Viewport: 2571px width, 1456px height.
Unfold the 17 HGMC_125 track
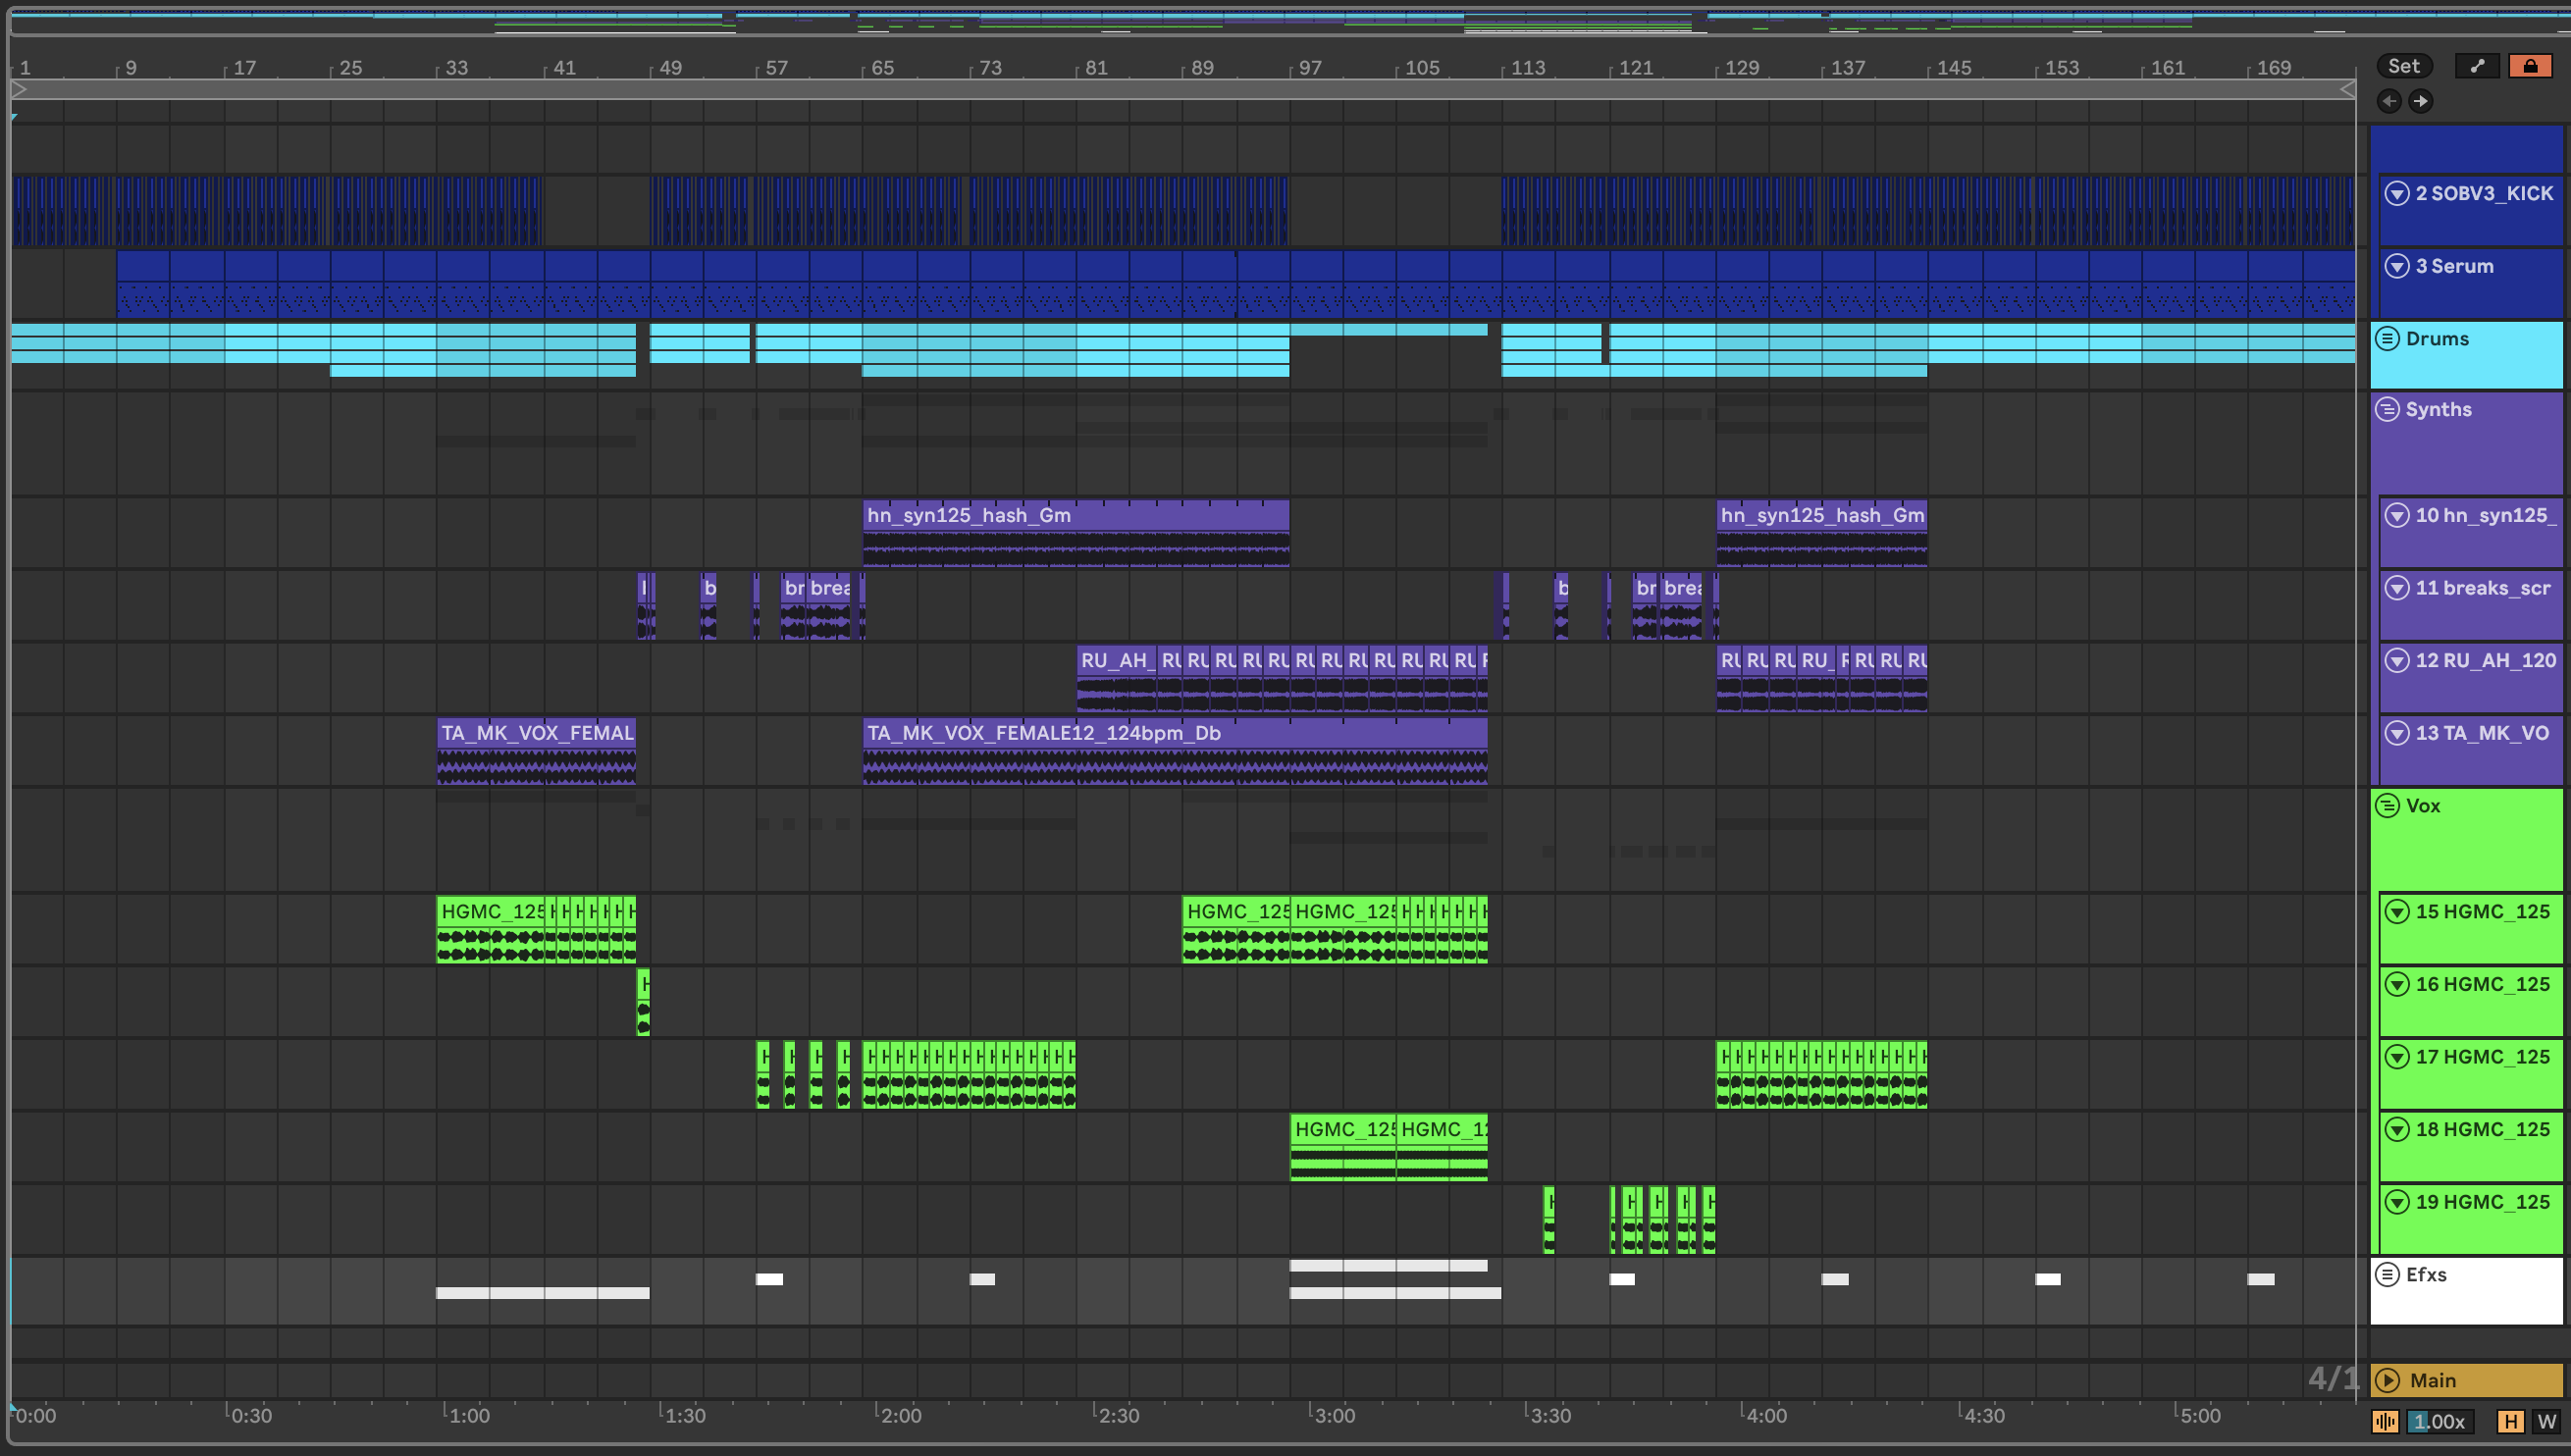point(2397,1056)
